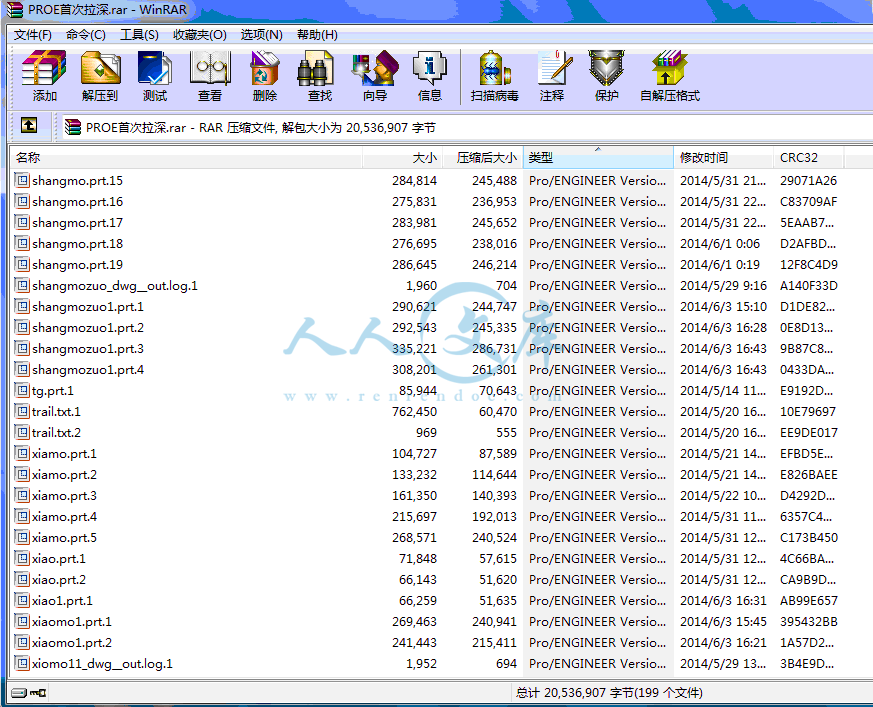Run 扫描病毒 (Virus Scan) tool

pyautogui.click(x=494, y=75)
